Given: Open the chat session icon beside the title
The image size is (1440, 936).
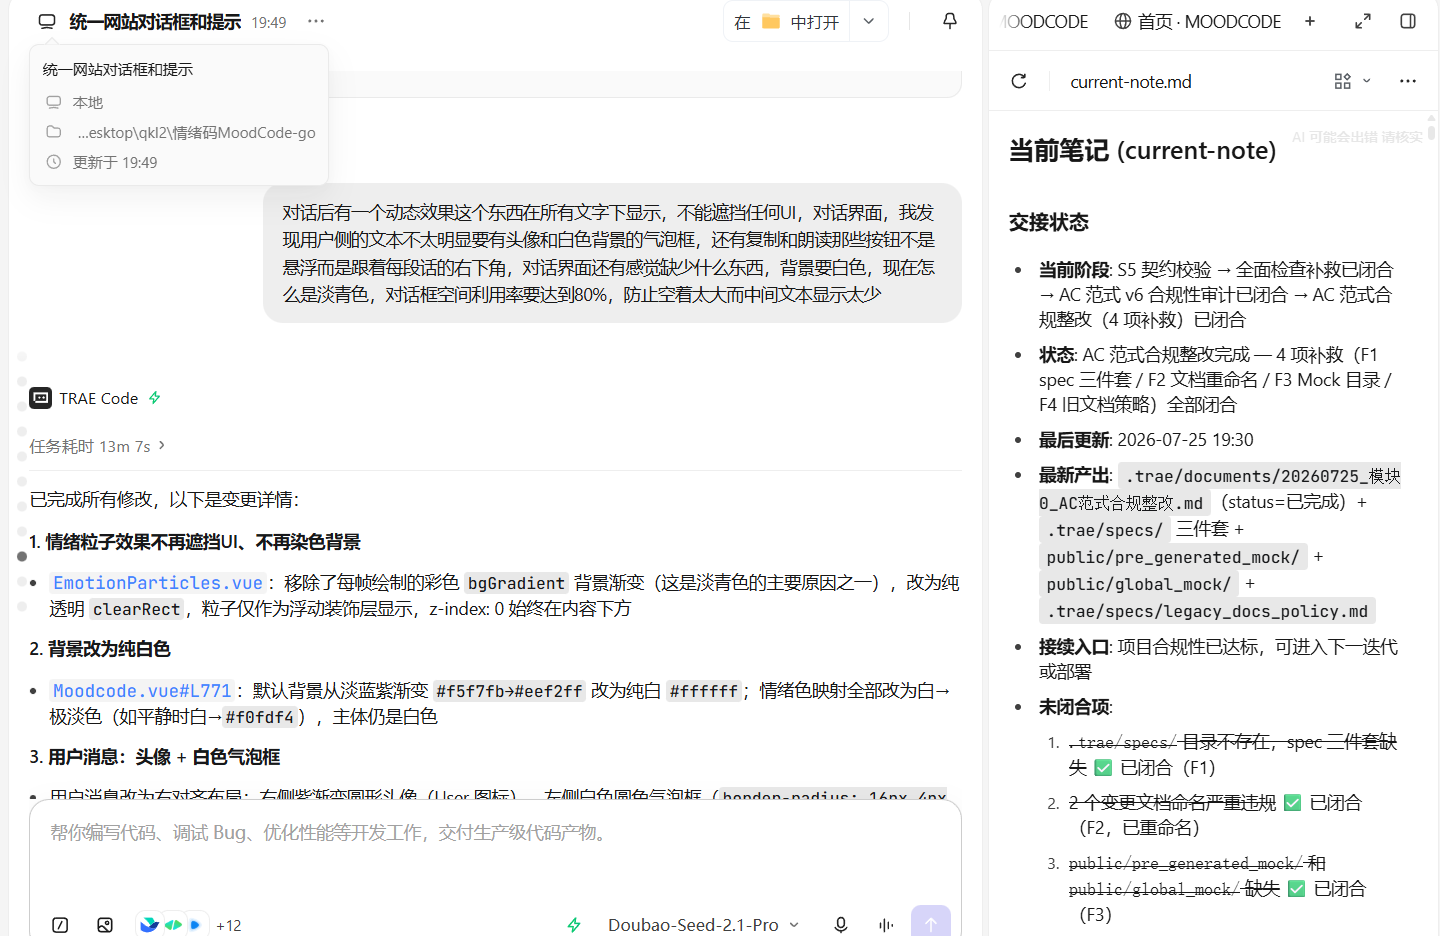Looking at the screenshot, I should [47, 21].
